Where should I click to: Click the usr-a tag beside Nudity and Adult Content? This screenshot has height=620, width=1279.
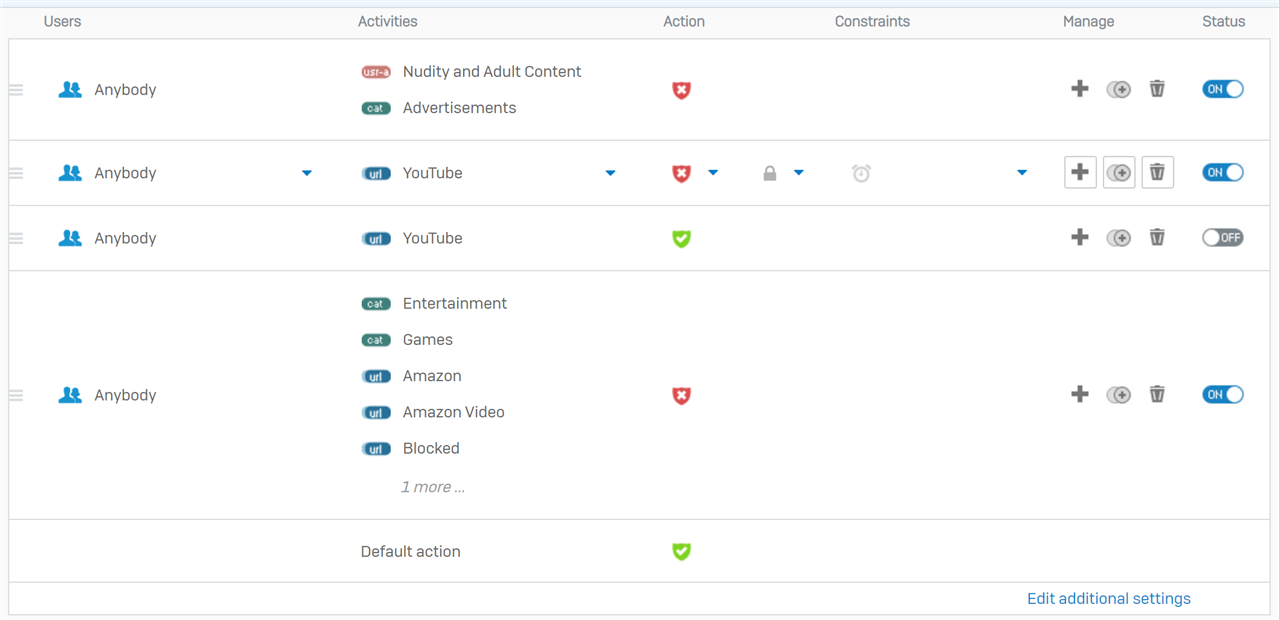tap(376, 72)
